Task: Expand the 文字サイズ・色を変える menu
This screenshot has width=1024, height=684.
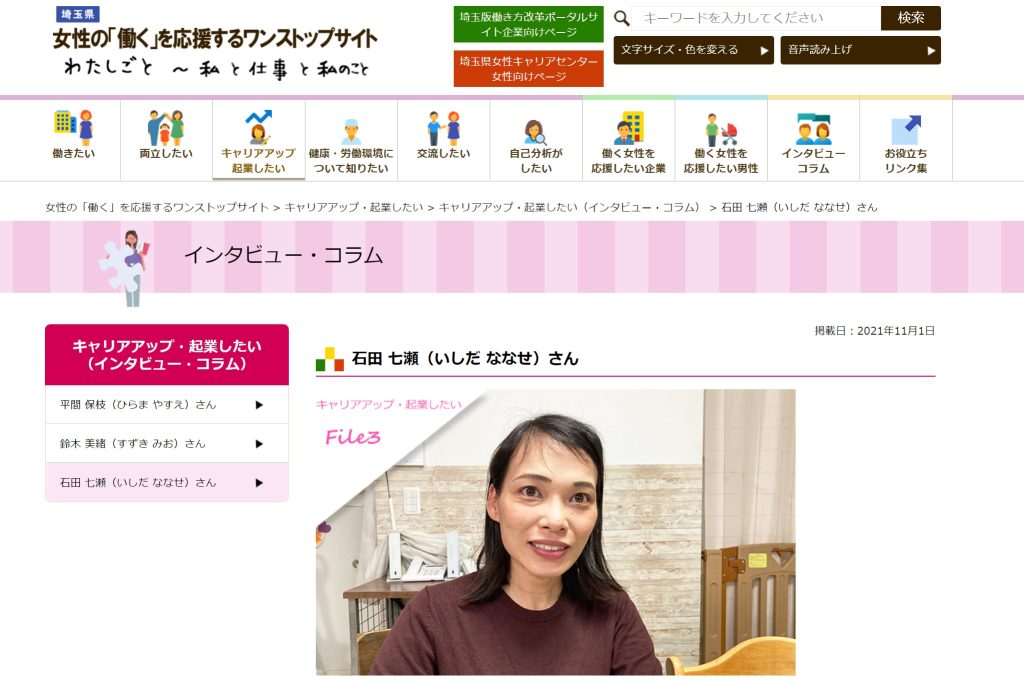Action: click(x=694, y=50)
